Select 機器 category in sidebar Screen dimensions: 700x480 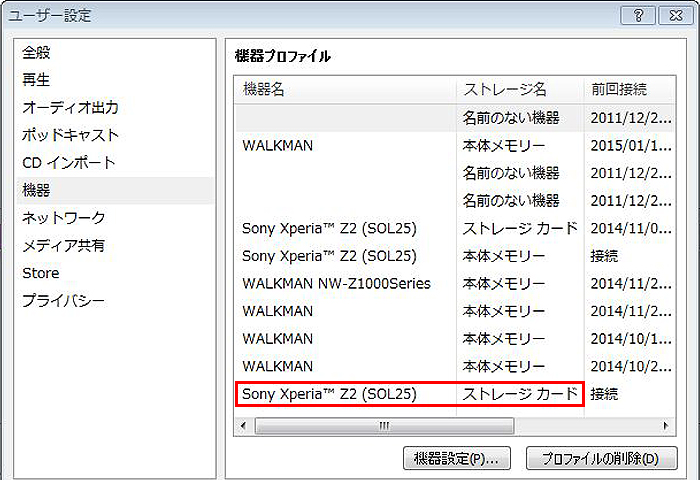(x=115, y=191)
